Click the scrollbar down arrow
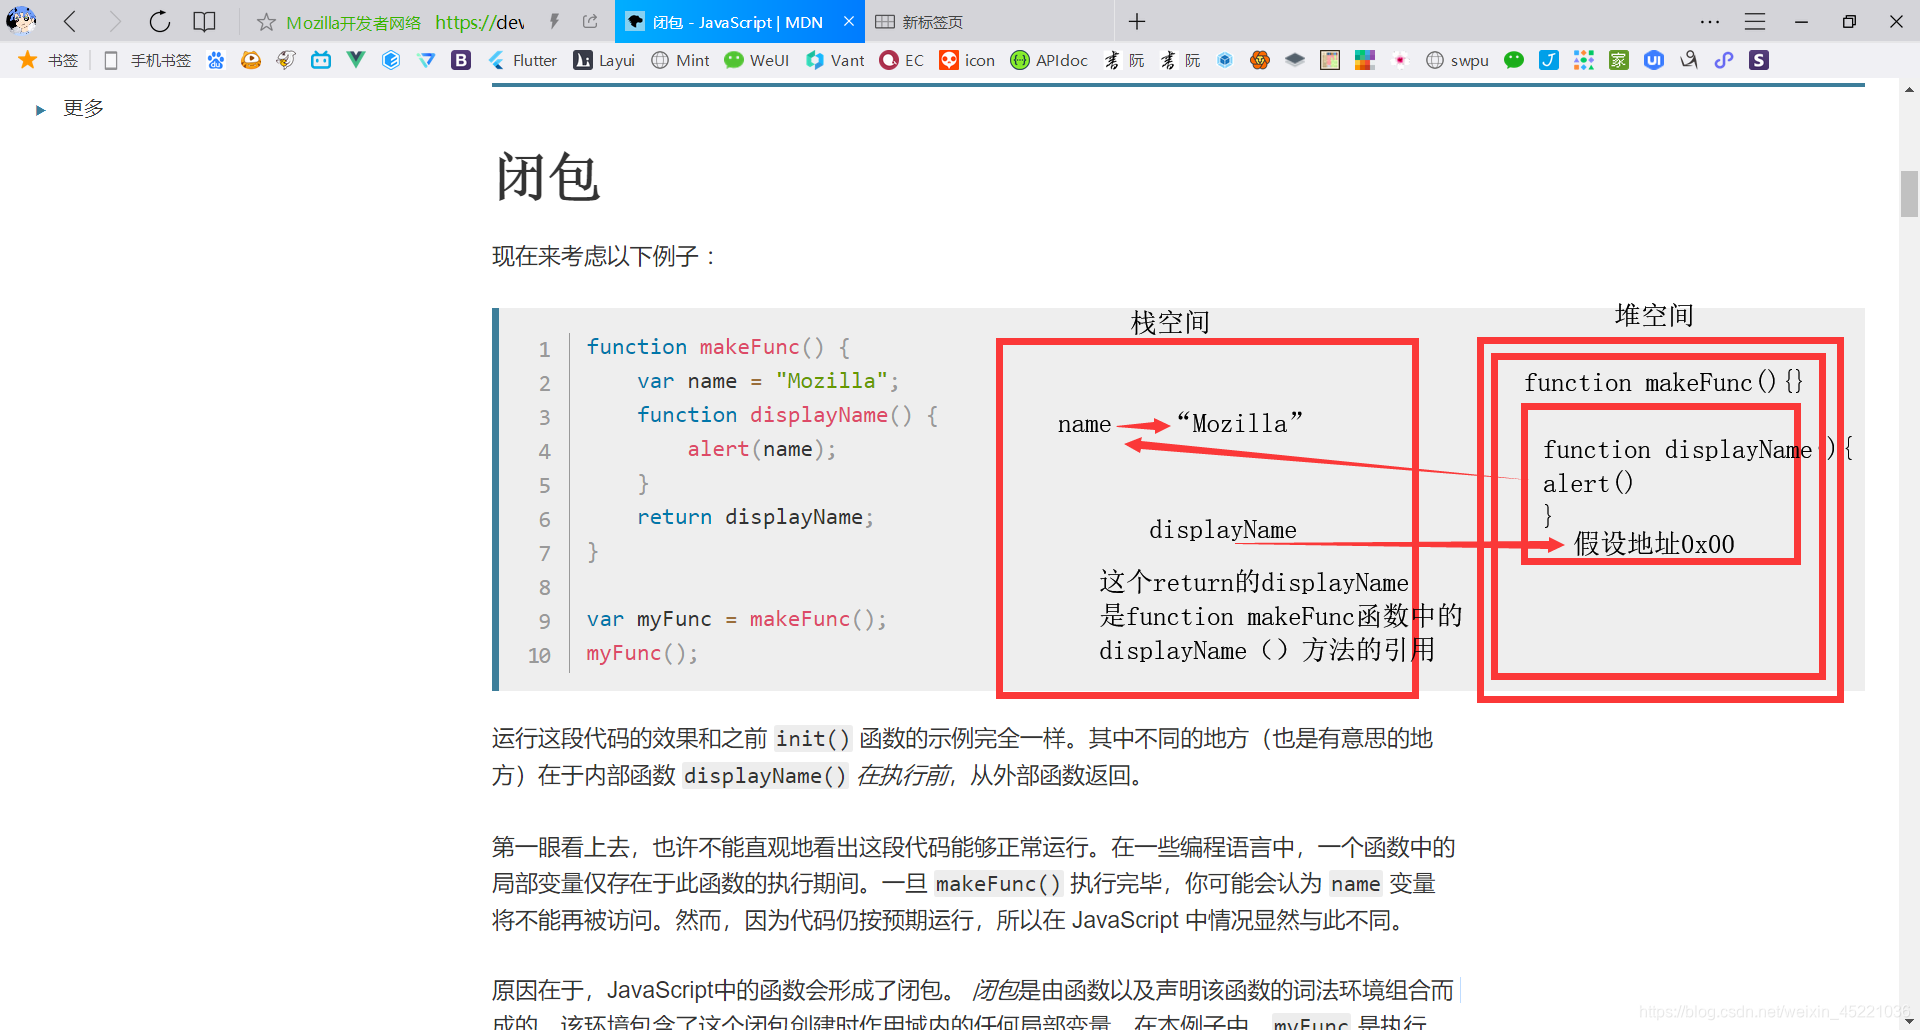 [1909, 1020]
